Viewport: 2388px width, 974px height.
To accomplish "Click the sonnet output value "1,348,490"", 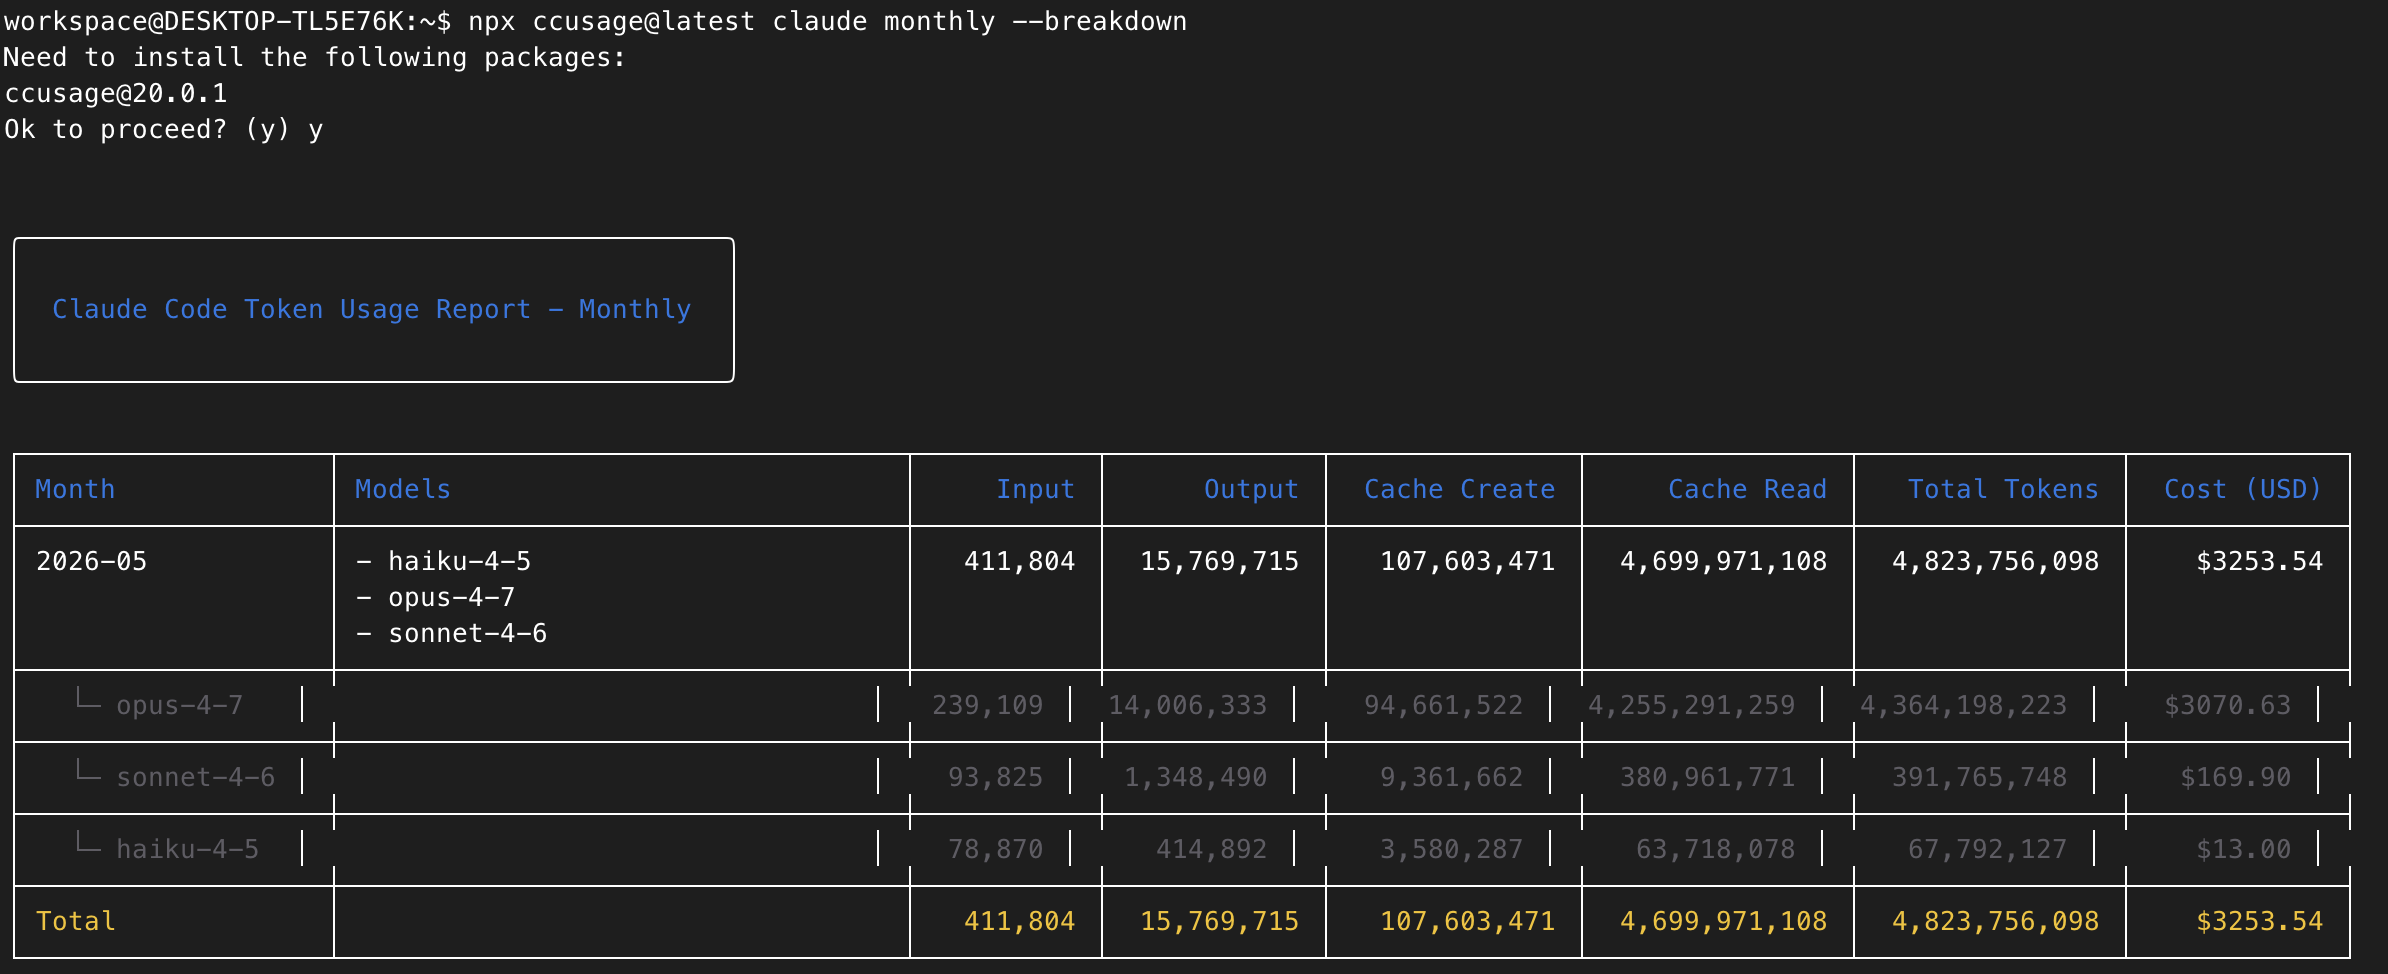I will [1195, 777].
